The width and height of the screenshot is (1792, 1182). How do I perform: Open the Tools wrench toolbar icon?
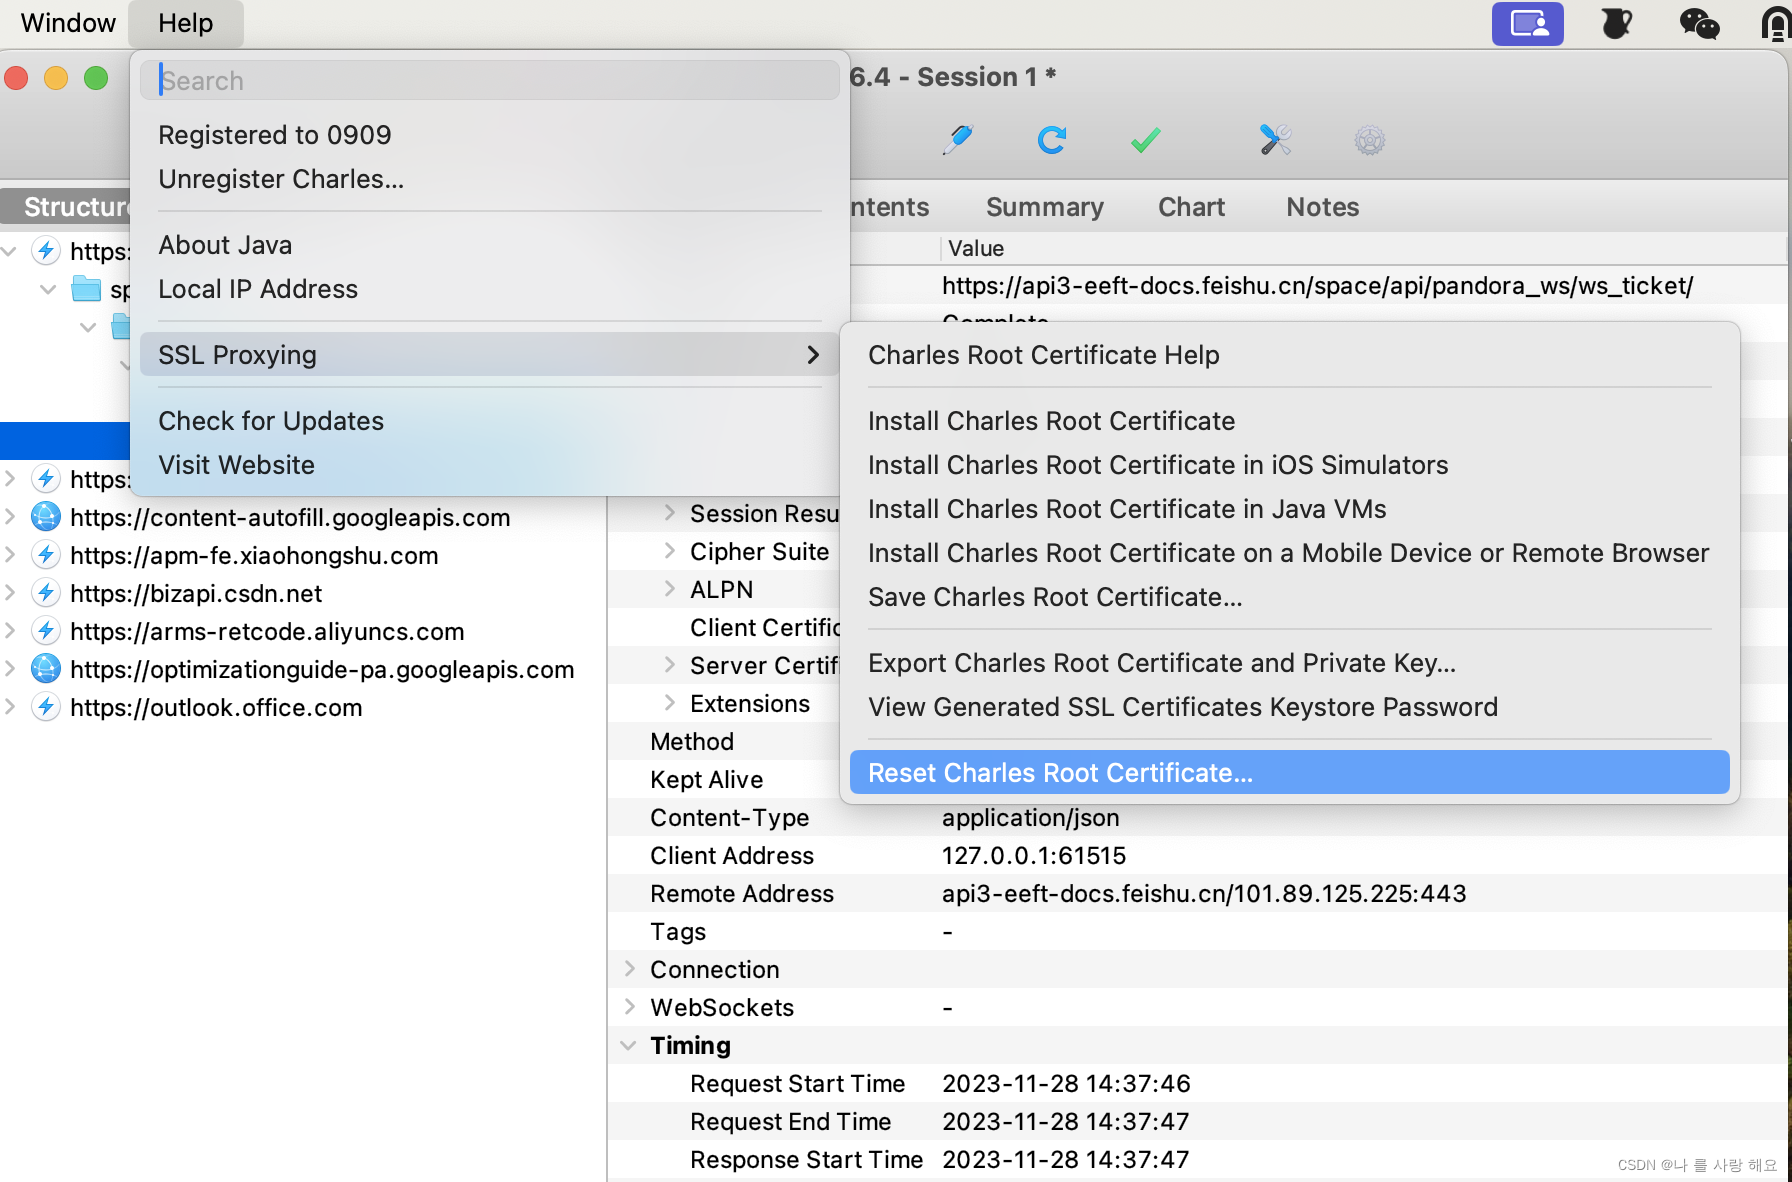1275,139
